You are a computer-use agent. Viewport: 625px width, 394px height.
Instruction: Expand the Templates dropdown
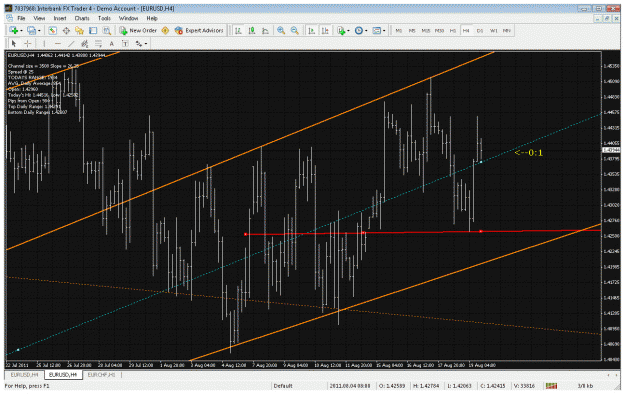(384, 31)
